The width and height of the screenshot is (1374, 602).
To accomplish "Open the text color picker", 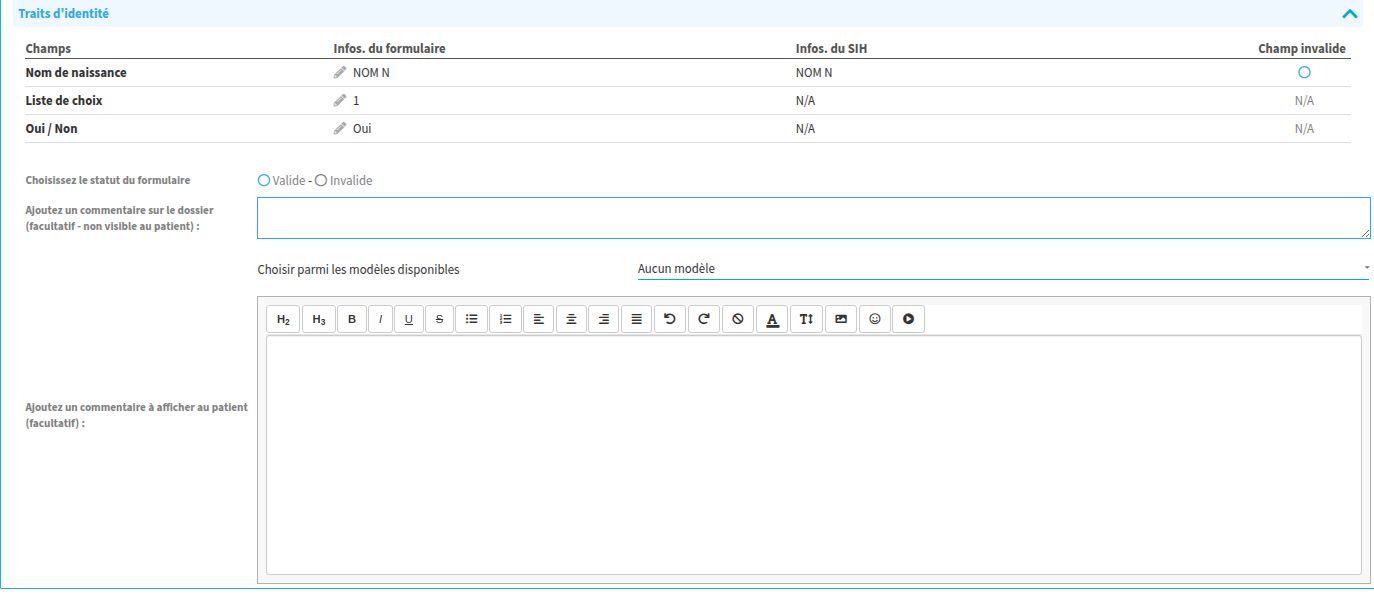I will [771, 319].
